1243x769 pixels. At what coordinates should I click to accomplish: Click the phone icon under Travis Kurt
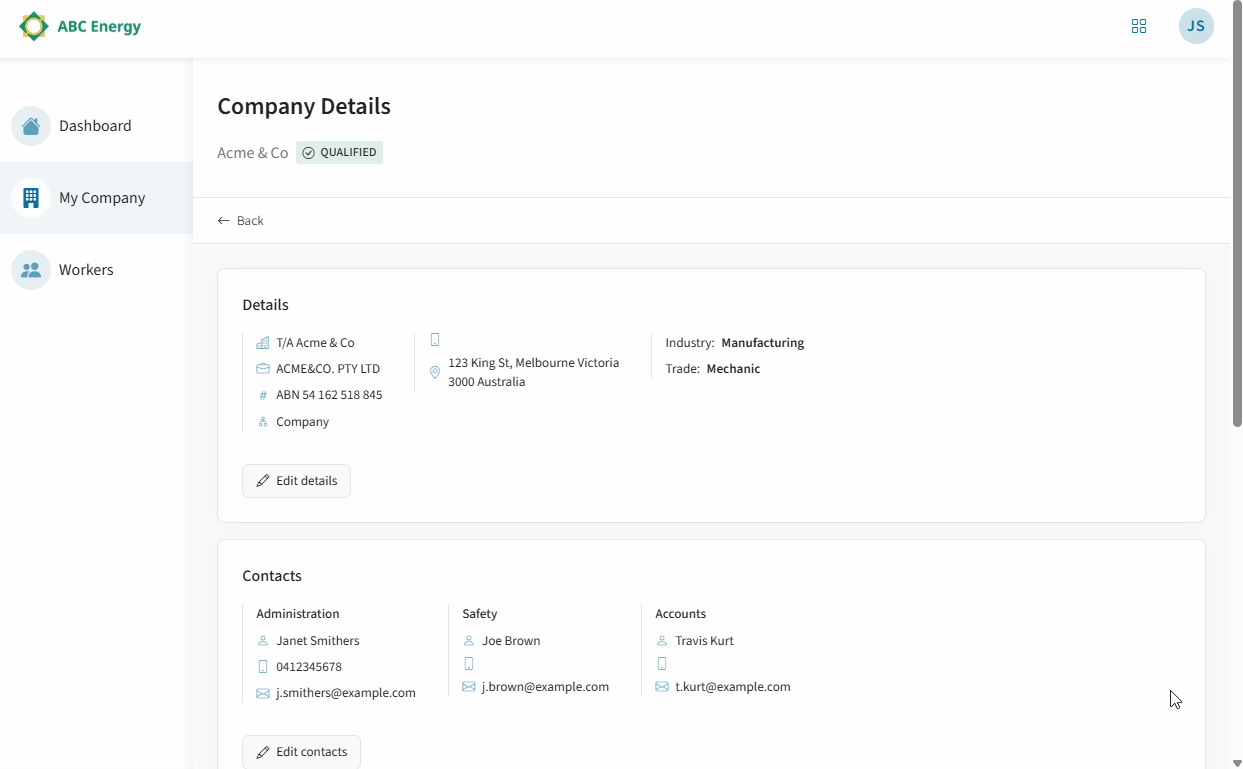pos(662,664)
